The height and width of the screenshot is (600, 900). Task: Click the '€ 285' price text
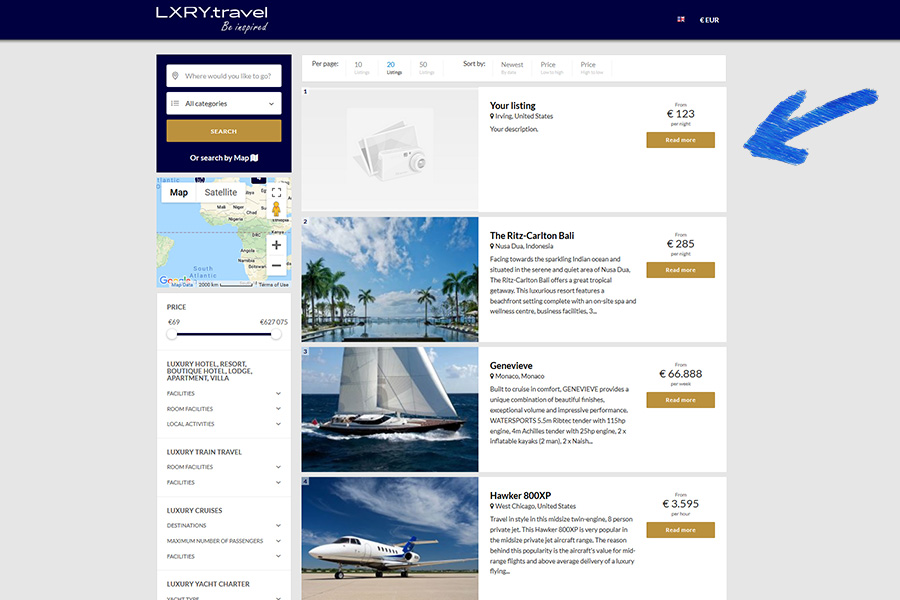(681, 244)
